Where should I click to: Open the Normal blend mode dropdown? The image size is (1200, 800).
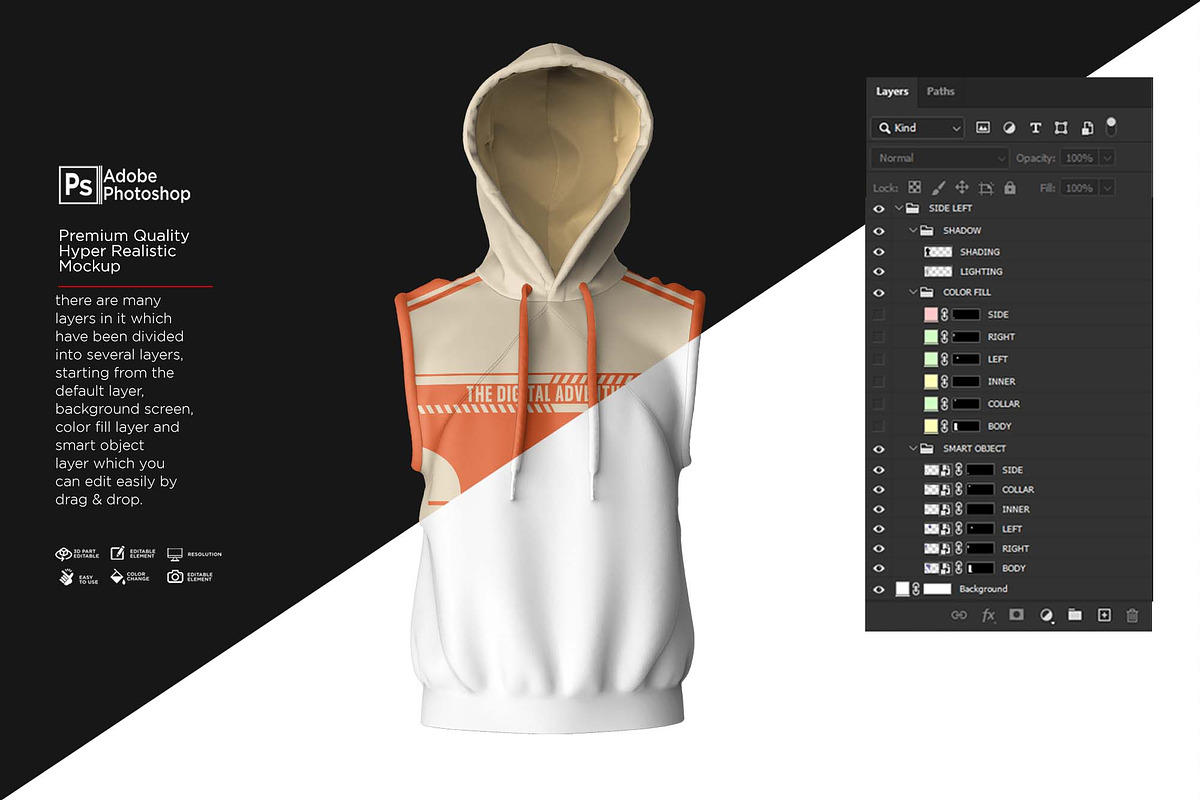click(x=941, y=158)
